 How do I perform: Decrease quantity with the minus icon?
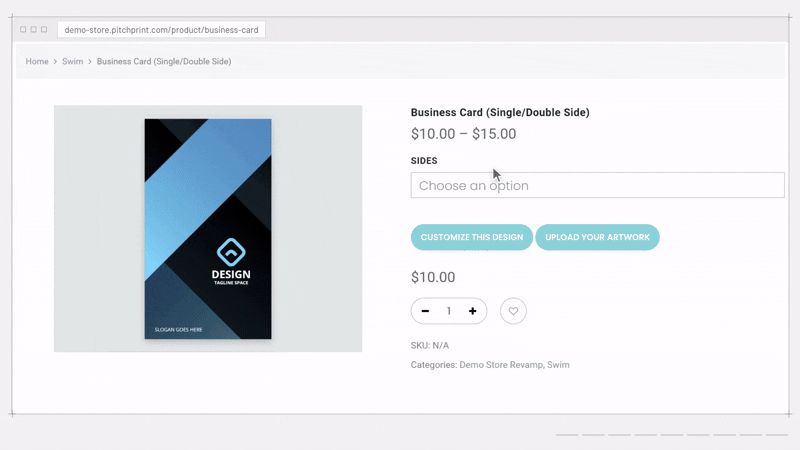pos(425,311)
